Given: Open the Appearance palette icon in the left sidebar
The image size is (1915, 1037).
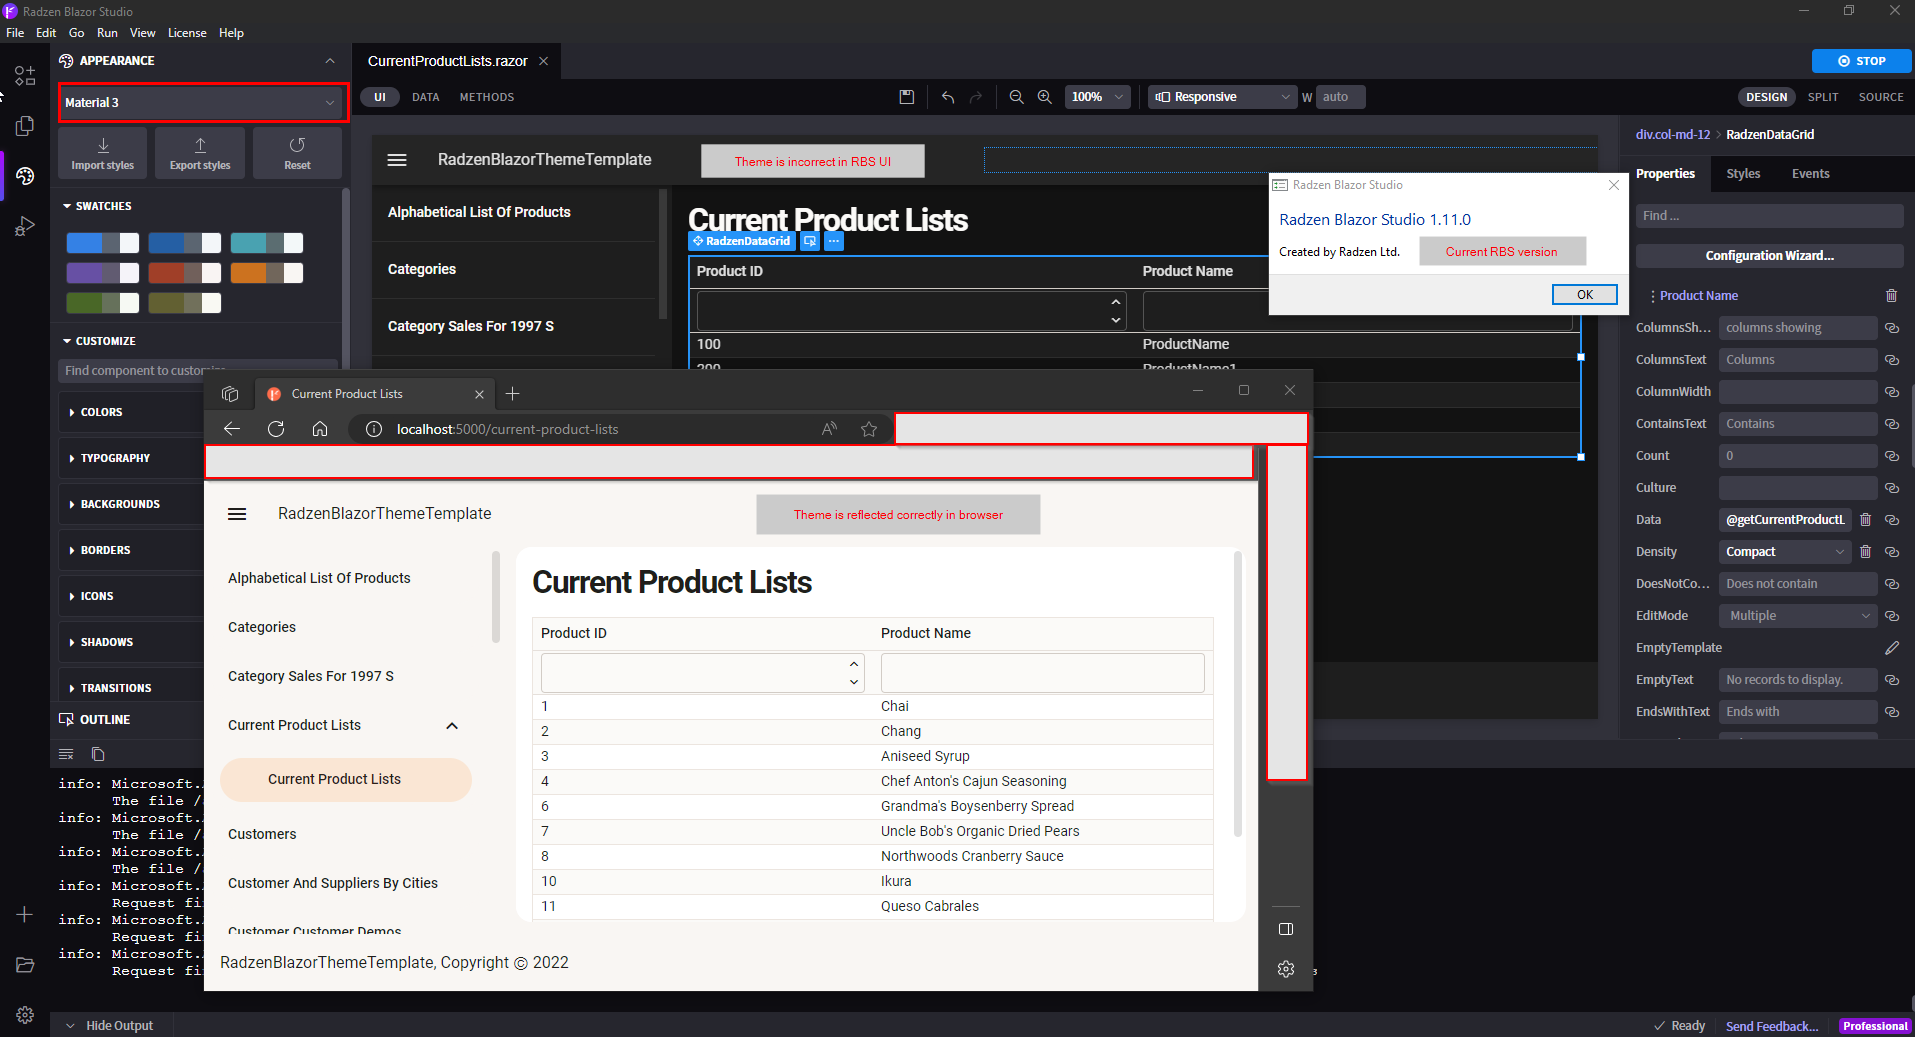Looking at the screenshot, I should coord(24,176).
